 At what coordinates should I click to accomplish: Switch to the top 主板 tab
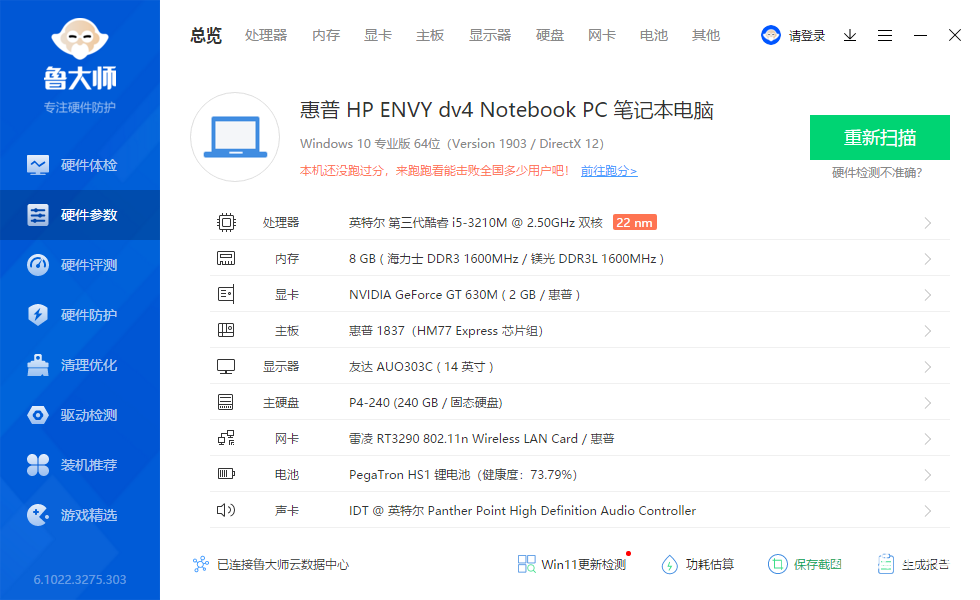point(430,35)
